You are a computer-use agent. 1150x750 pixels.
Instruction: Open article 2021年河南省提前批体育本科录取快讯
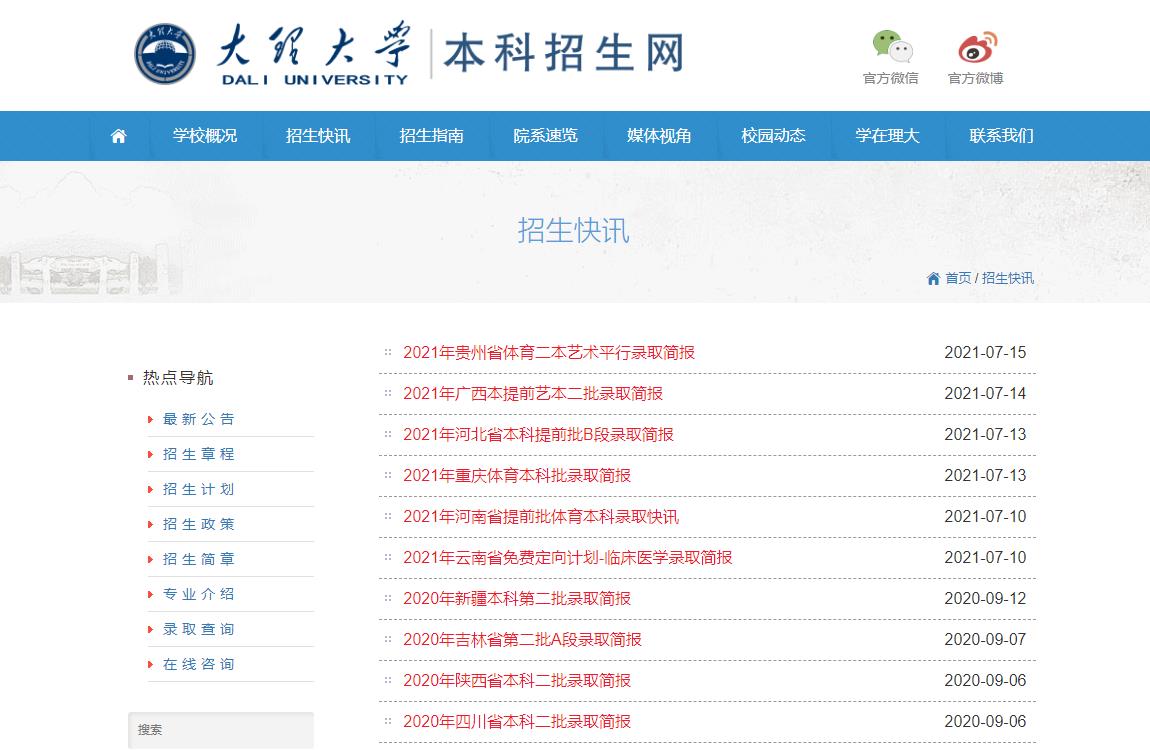click(541, 517)
